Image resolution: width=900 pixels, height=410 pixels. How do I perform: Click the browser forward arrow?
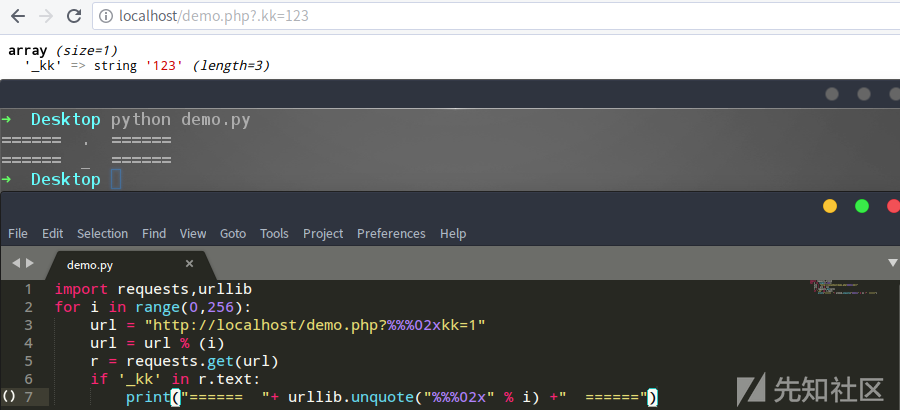pos(45,17)
